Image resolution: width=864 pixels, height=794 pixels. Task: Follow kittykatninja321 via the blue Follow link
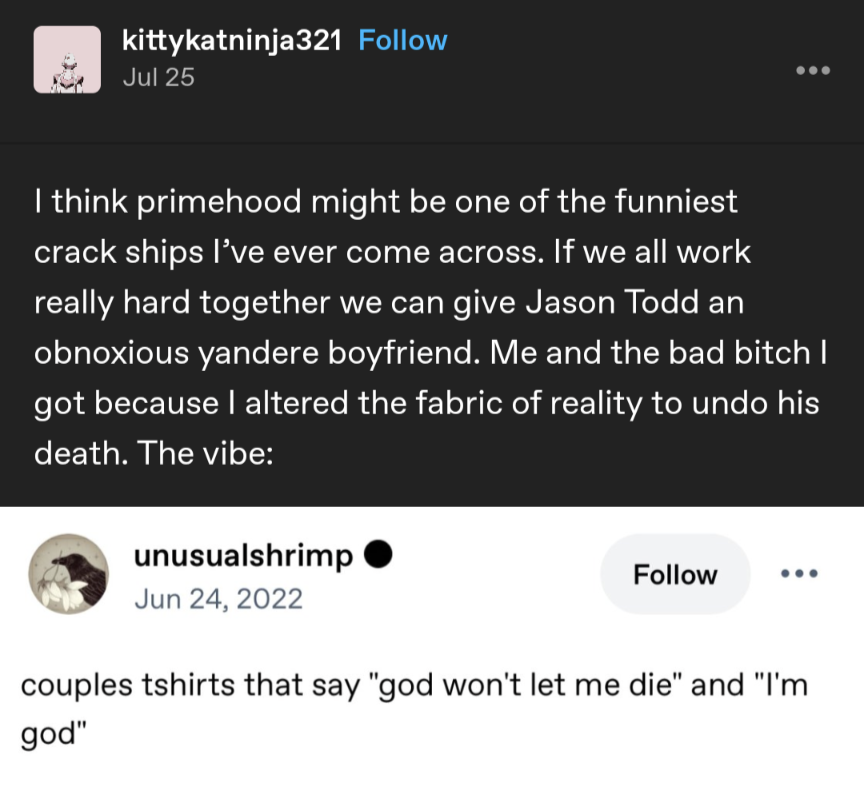point(402,40)
